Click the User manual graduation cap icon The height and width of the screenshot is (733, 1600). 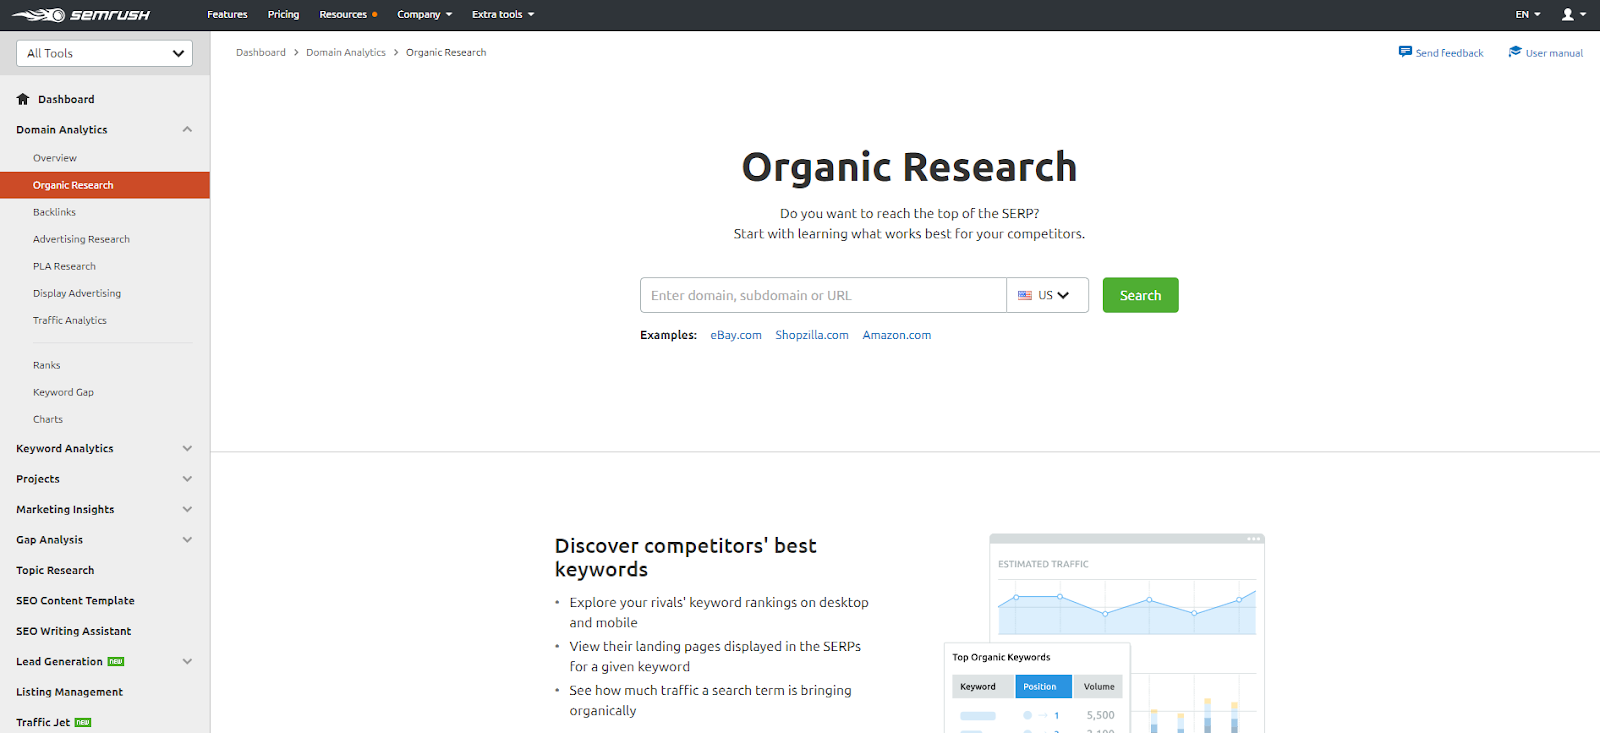click(x=1515, y=52)
